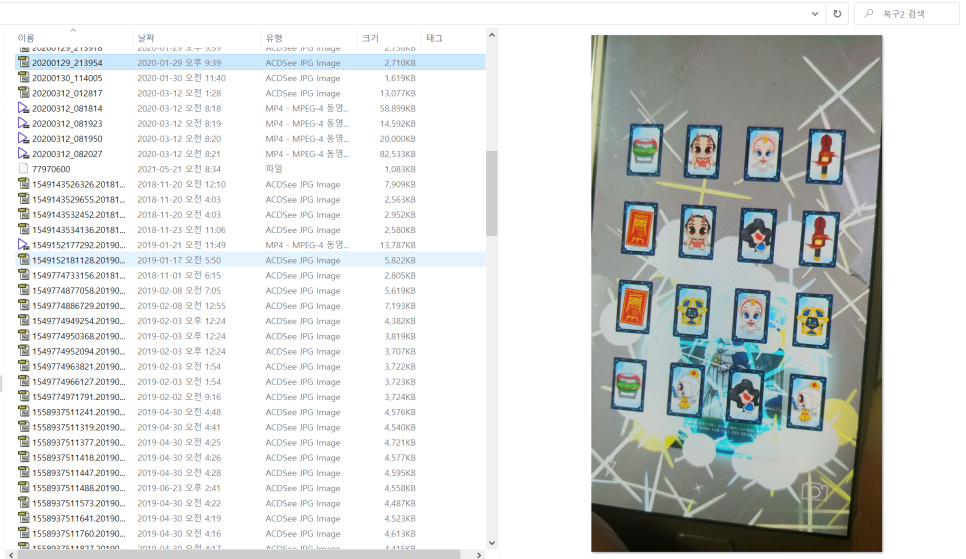
Task: Click the date 2021-05-21 오전 8:34
Action: click(x=179, y=169)
